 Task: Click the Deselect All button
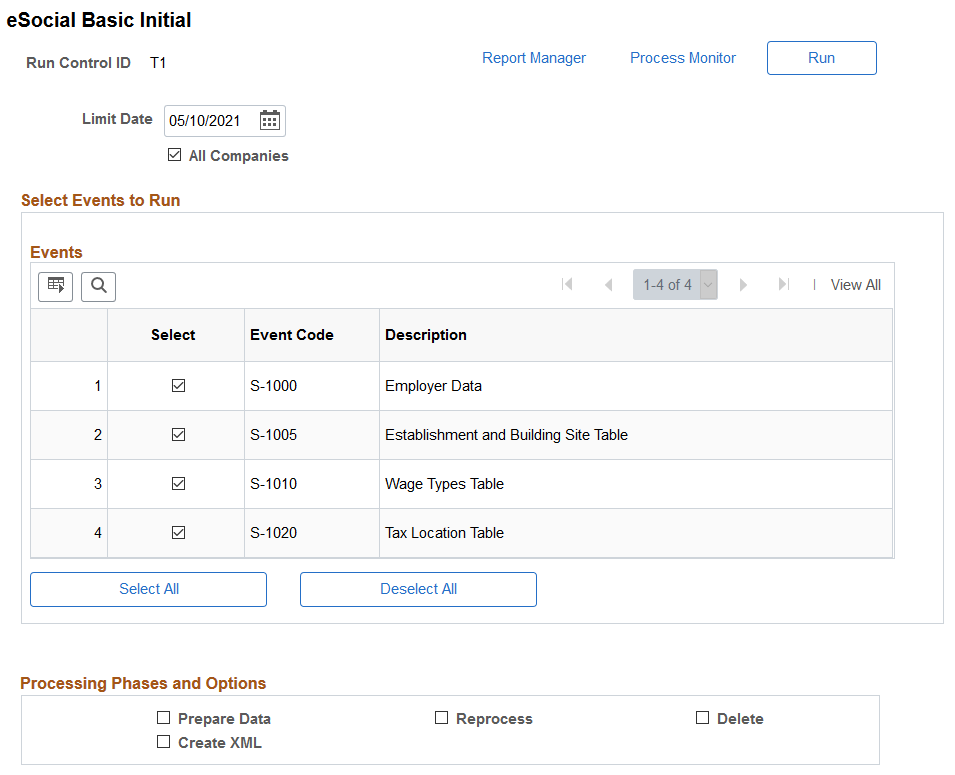418,589
